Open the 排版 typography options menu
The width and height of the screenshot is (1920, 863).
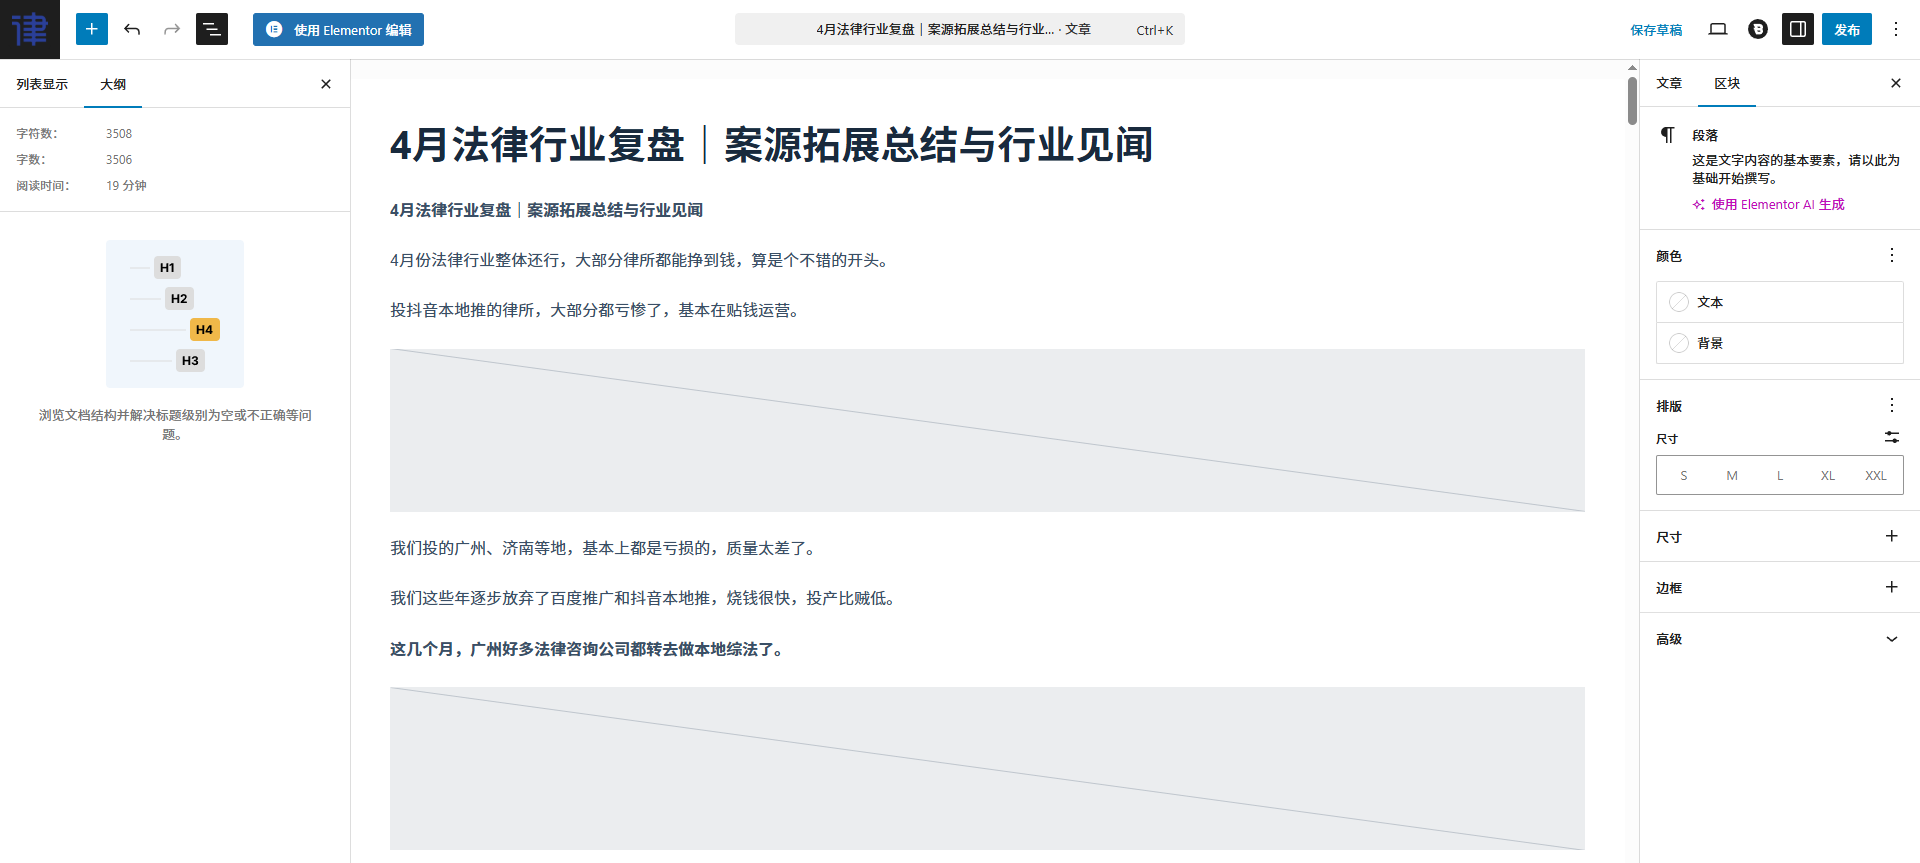click(1892, 405)
